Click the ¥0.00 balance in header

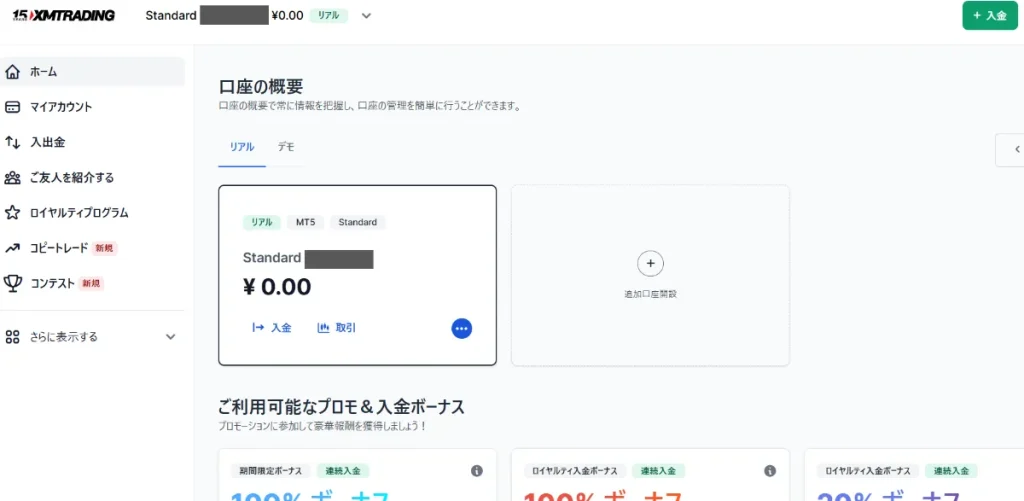pyautogui.click(x=287, y=16)
